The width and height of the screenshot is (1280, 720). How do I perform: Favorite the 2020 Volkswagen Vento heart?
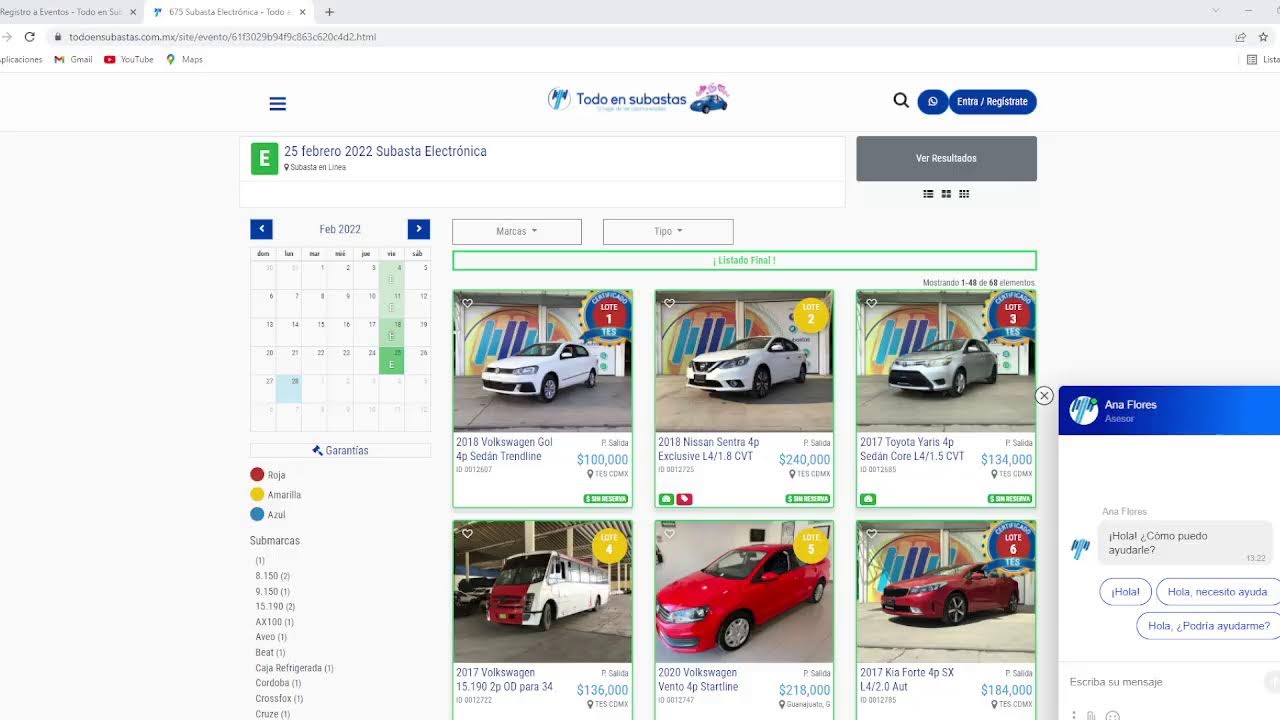[x=669, y=533]
